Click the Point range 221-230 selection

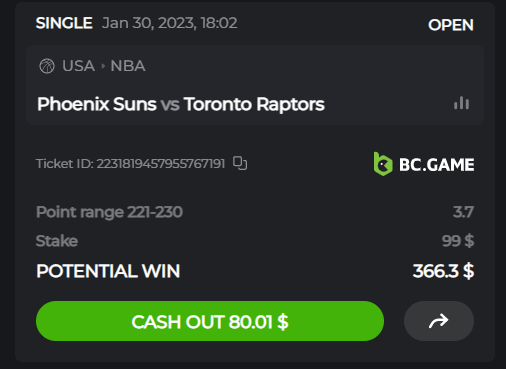[x=109, y=212]
